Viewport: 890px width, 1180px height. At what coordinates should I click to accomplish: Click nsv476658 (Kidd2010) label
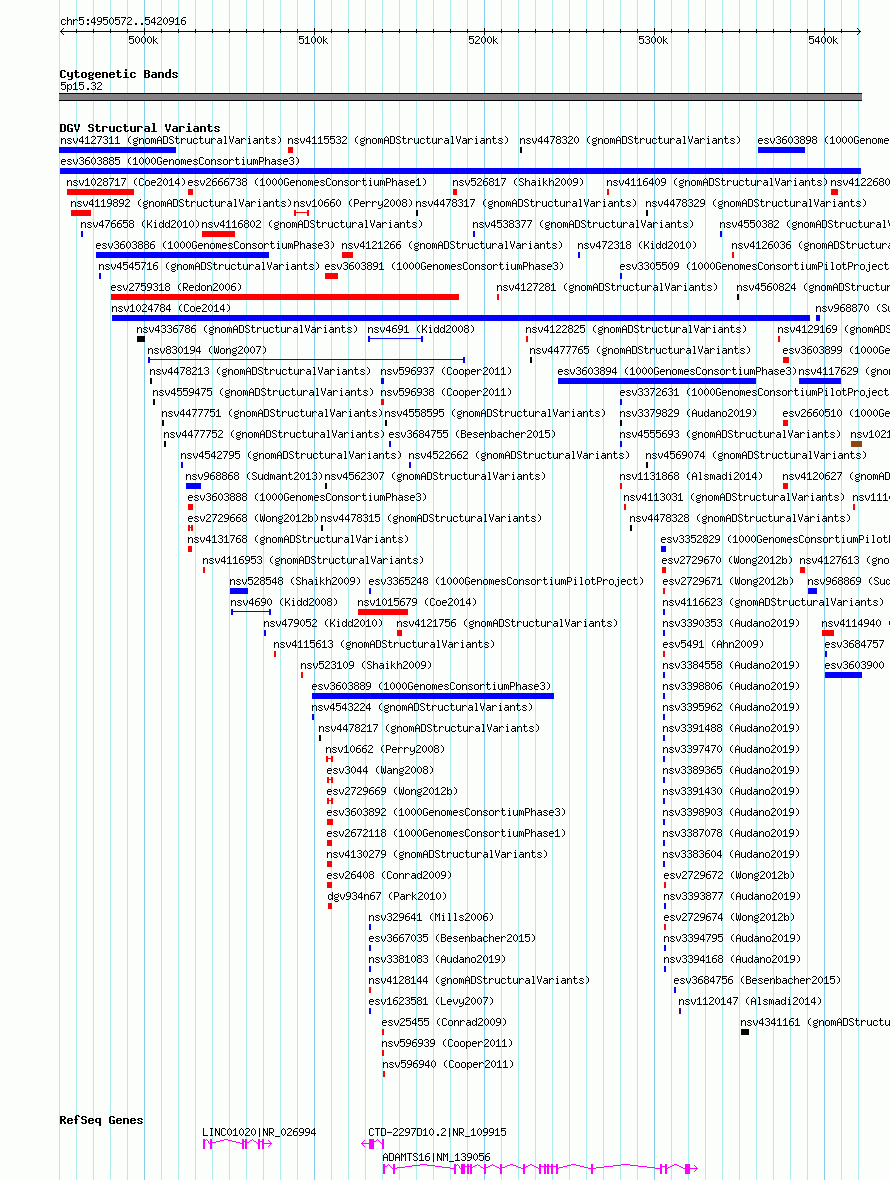(x=139, y=224)
